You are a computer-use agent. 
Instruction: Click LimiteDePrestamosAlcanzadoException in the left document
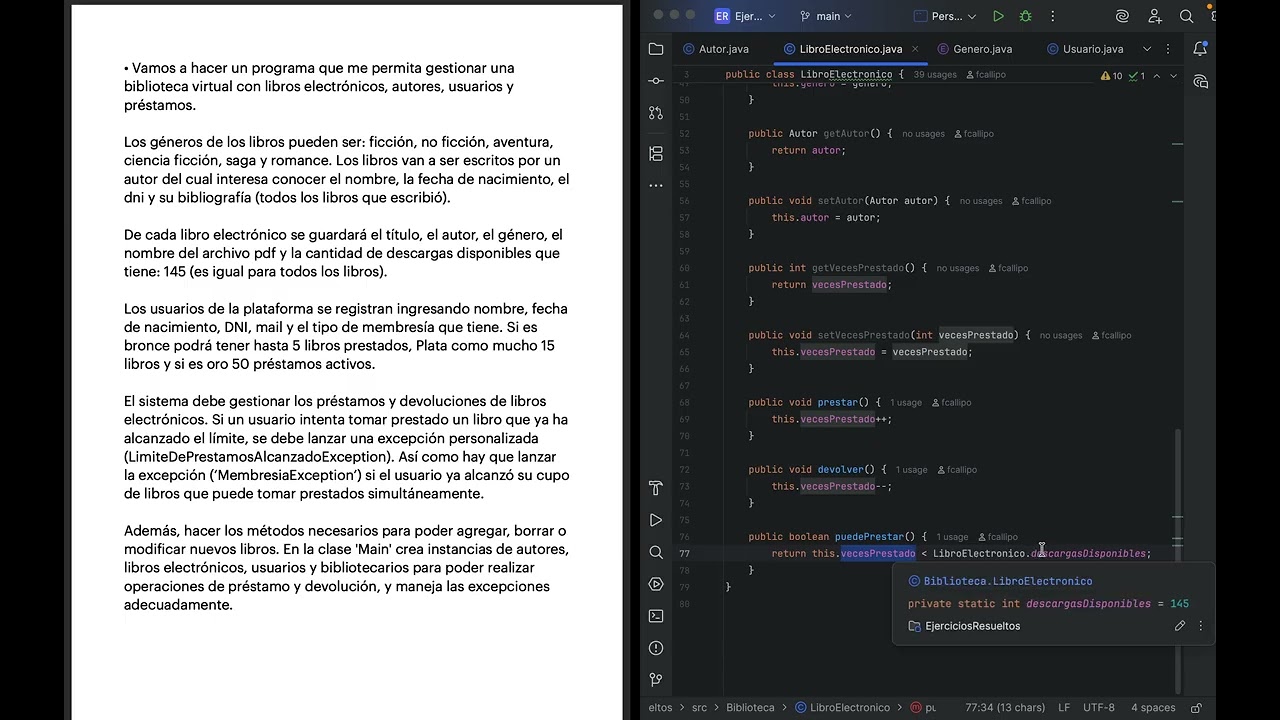pos(257,457)
